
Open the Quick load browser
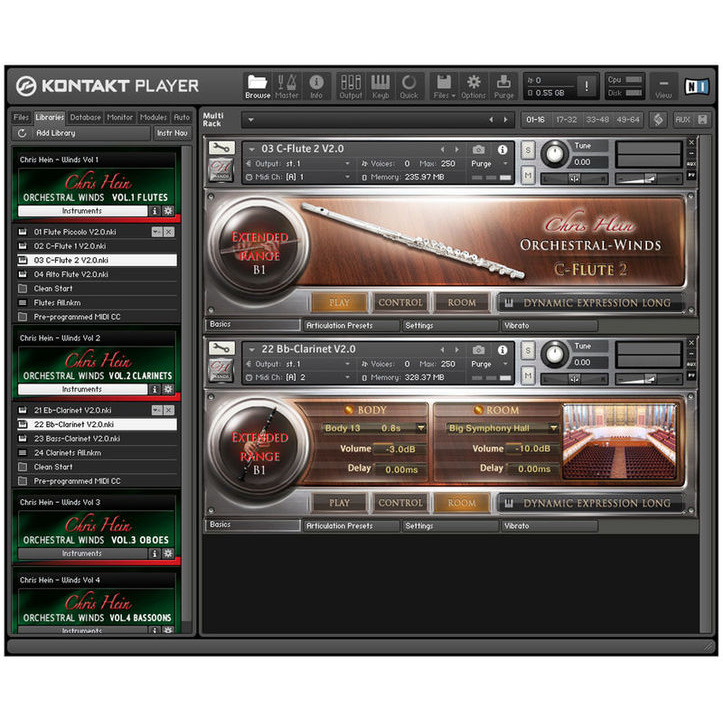409,86
